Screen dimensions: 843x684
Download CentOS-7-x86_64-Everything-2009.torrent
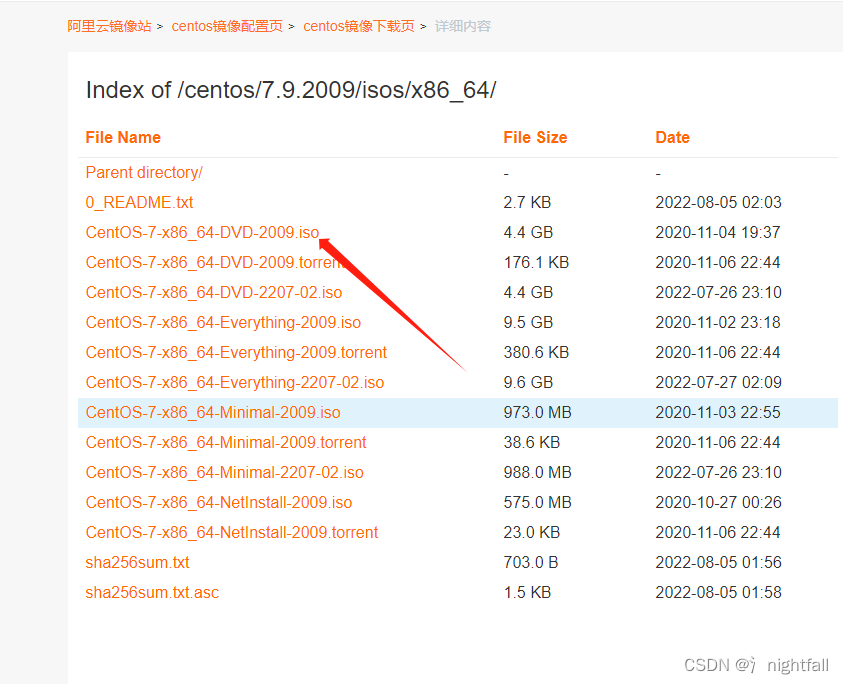pyautogui.click(x=236, y=352)
